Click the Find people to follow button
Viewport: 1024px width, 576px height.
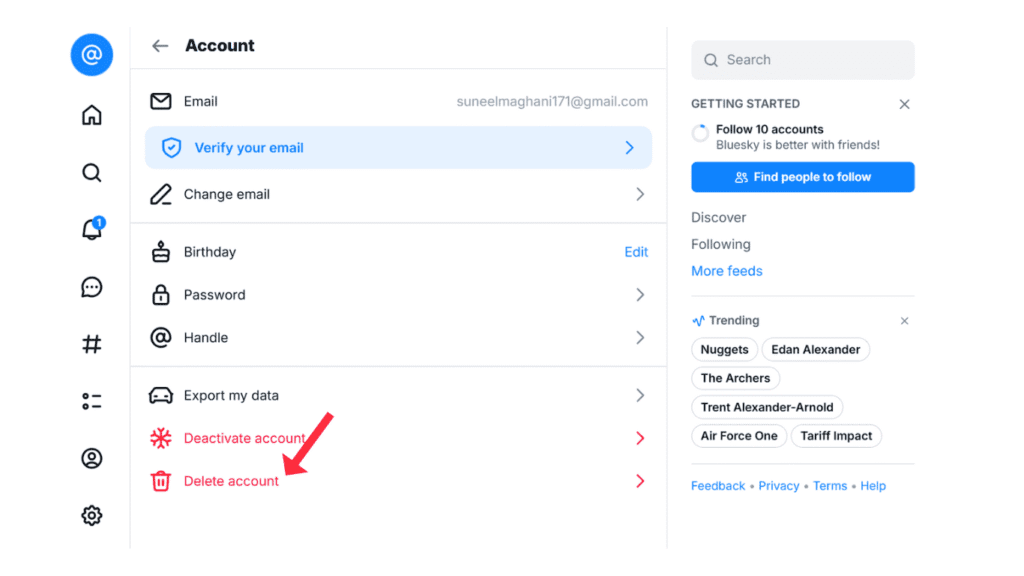click(x=802, y=177)
